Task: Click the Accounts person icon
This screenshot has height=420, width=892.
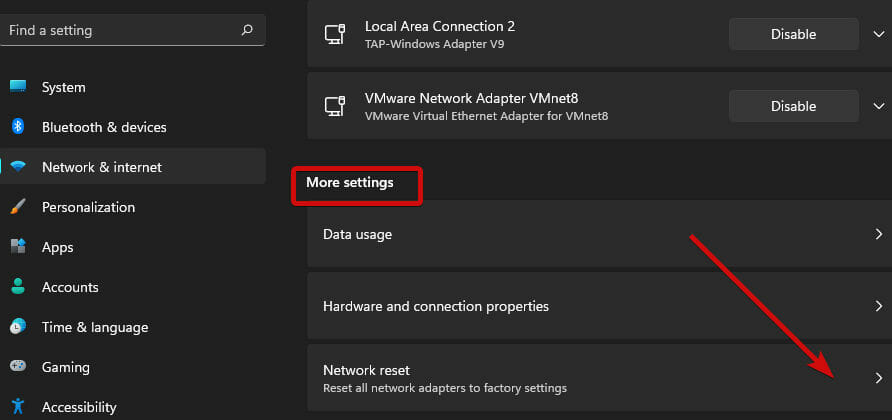Action: tap(18, 286)
